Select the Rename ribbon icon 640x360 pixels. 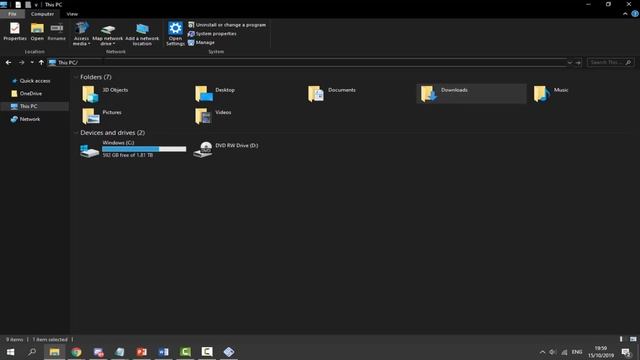point(57,32)
